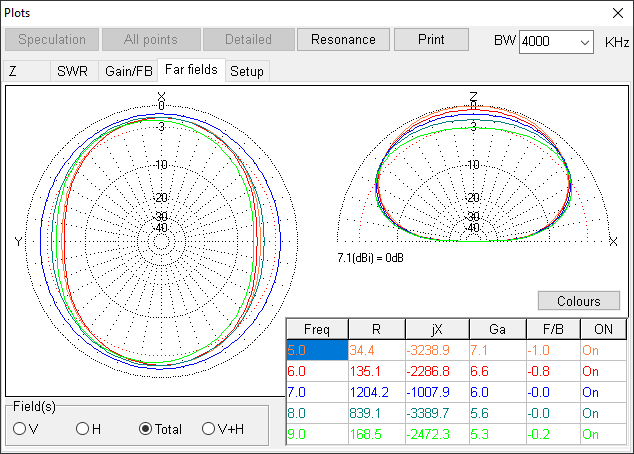The image size is (634, 454).
Task: Go to the Gain/FB tab
Action: (129, 71)
